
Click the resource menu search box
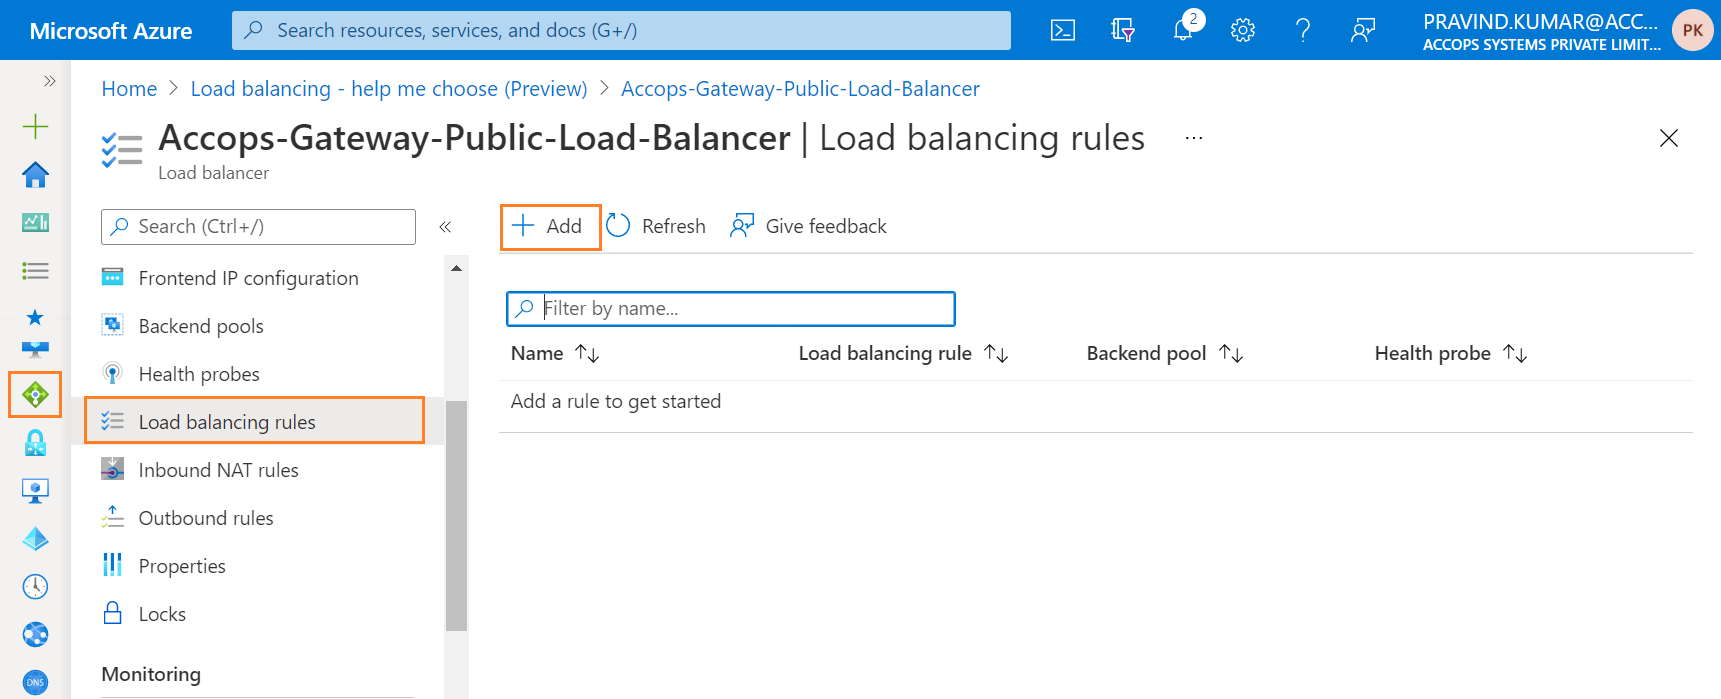[x=258, y=227]
